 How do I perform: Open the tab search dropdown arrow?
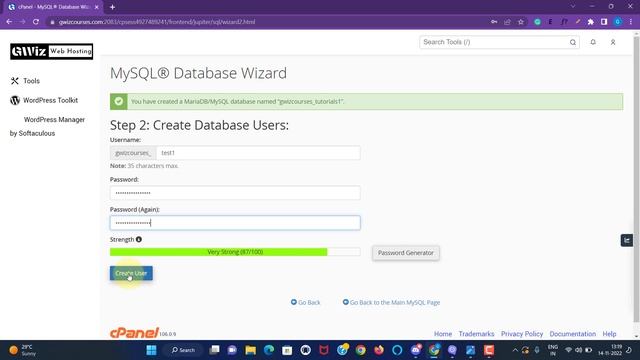coord(573,7)
